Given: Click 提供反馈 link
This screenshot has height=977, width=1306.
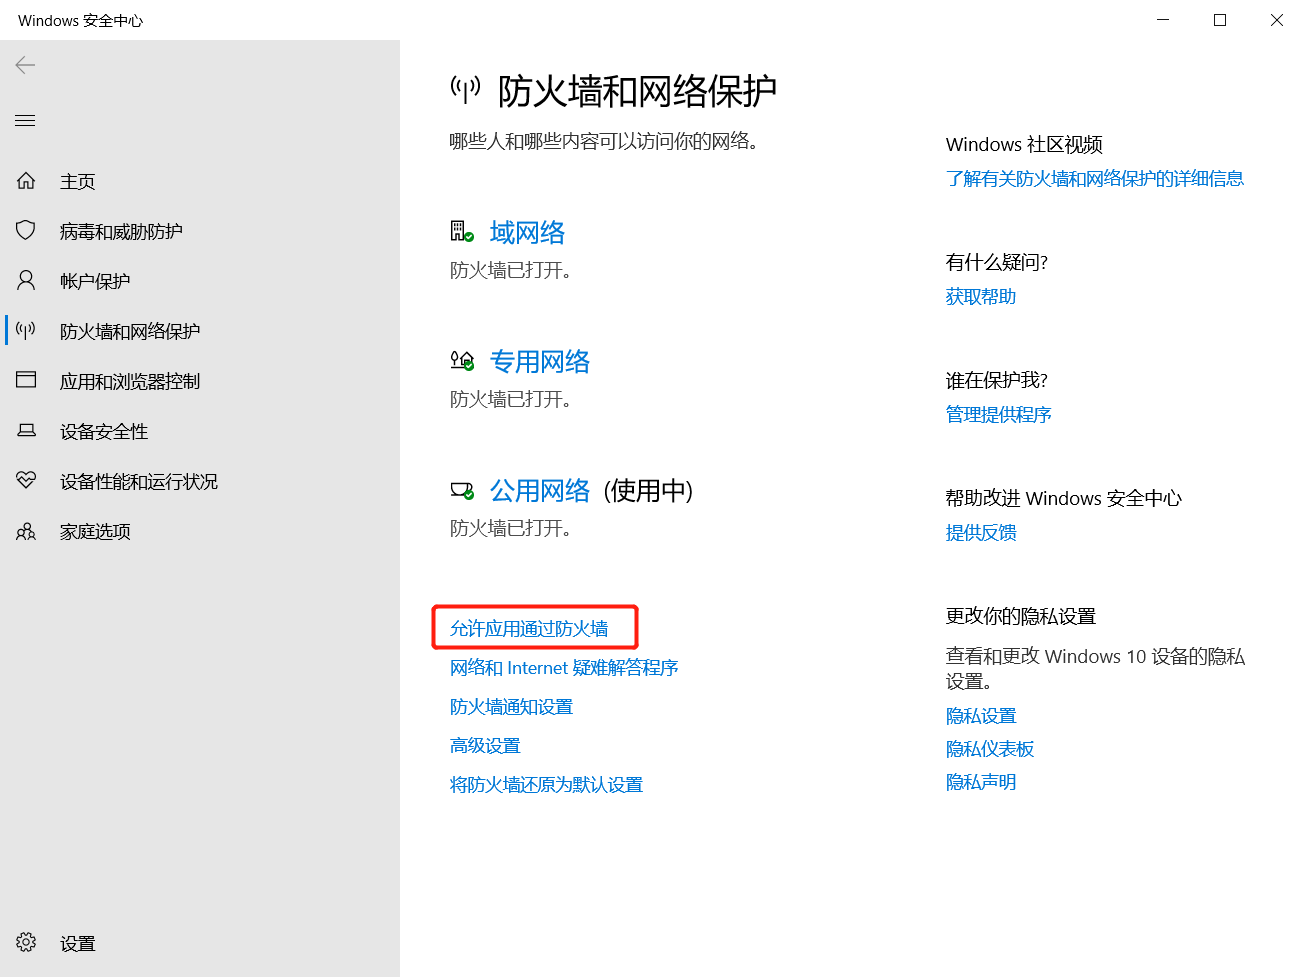Looking at the screenshot, I should coord(981,532).
